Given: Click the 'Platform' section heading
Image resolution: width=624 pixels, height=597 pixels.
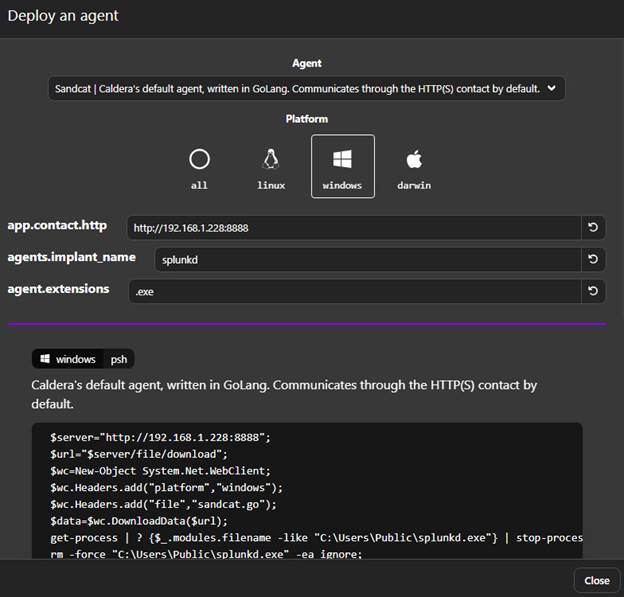Looking at the screenshot, I should 307,119.
